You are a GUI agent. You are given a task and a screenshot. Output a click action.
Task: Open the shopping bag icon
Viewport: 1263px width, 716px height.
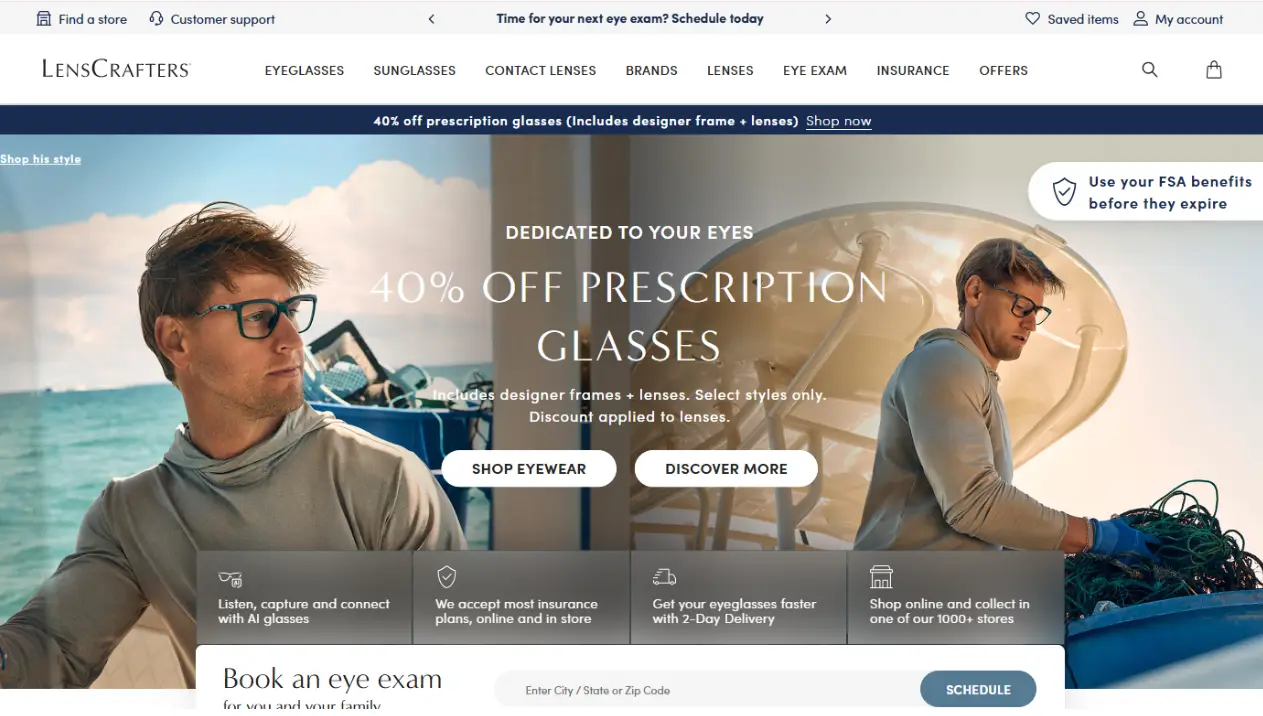click(x=1214, y=70)
